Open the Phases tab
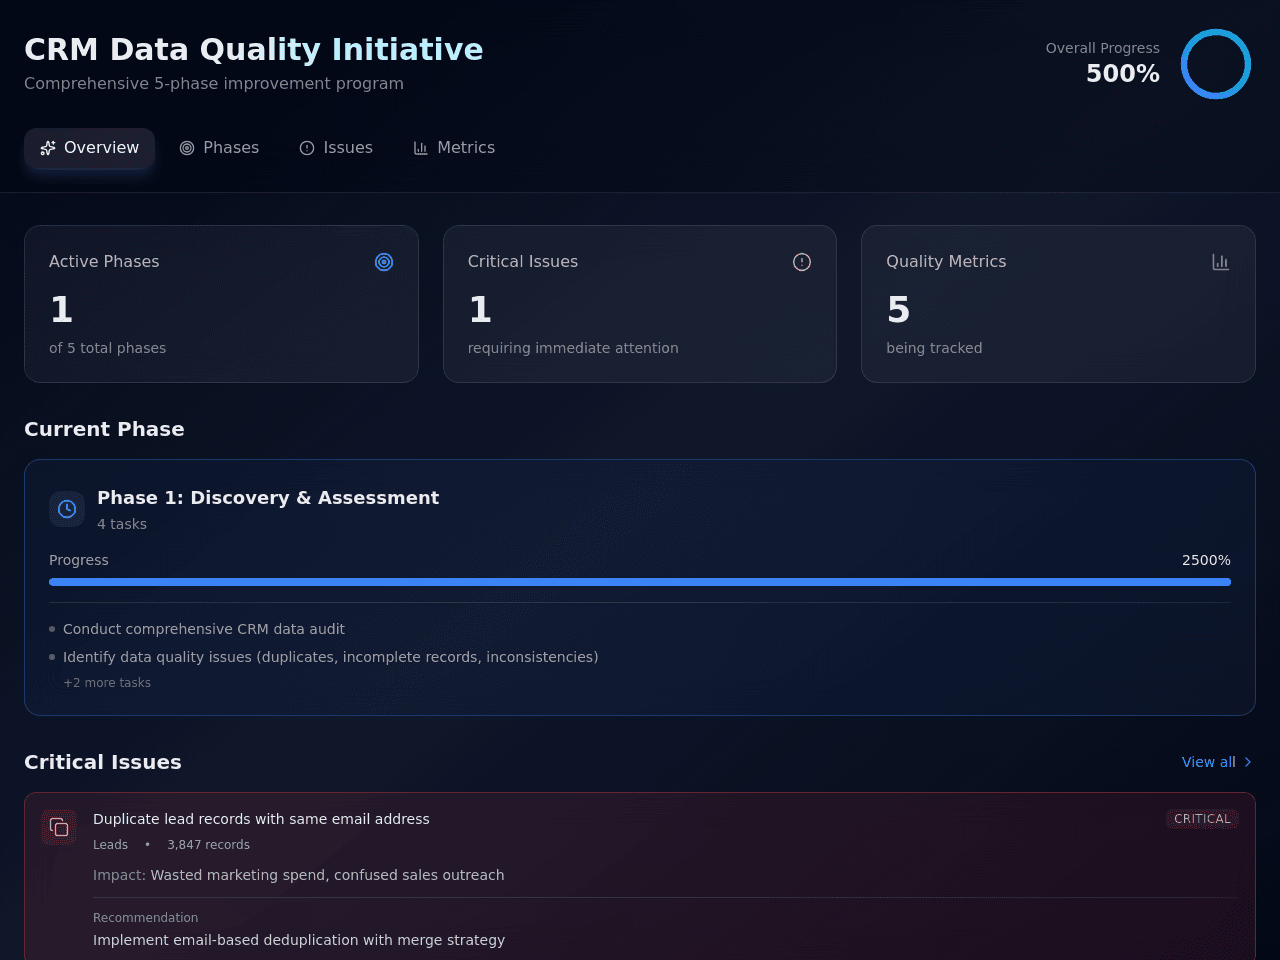1280x960 pixels. coord(219,148)
